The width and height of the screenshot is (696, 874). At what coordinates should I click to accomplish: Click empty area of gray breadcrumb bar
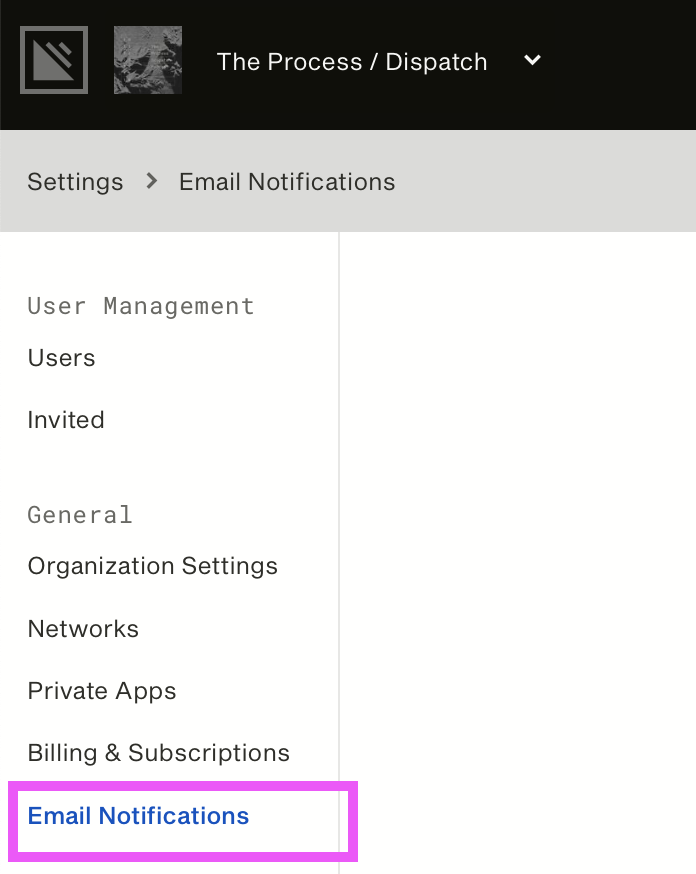click(x=546, y=182)
